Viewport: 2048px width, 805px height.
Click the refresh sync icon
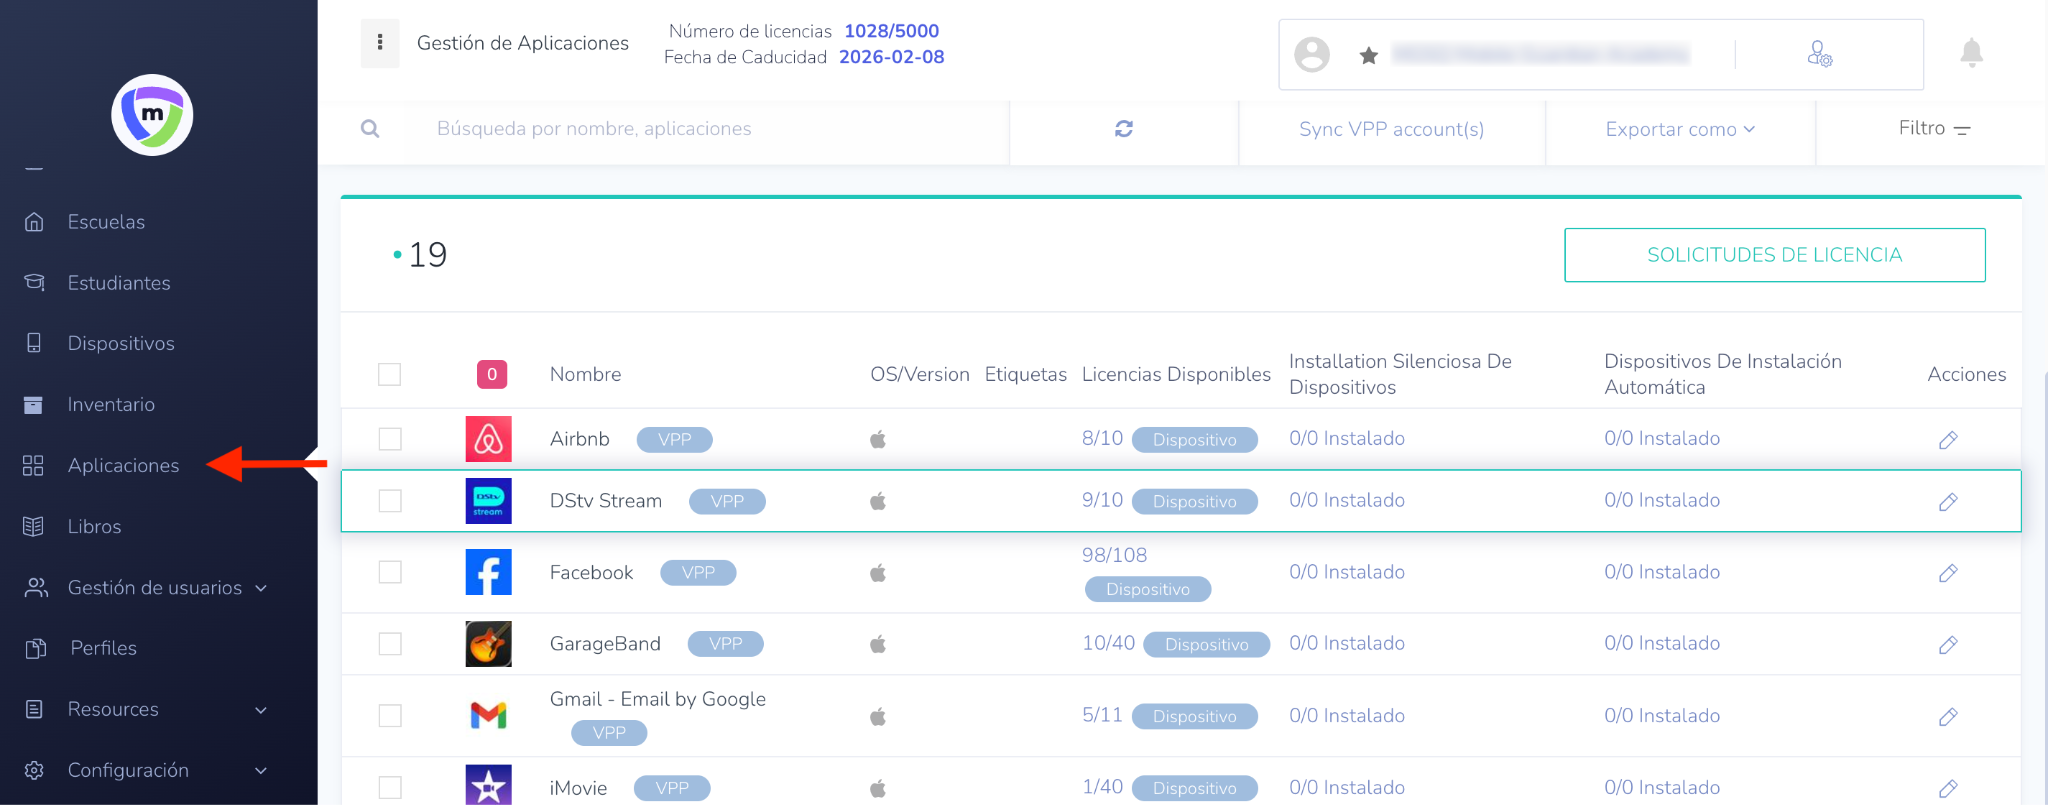1124,129
